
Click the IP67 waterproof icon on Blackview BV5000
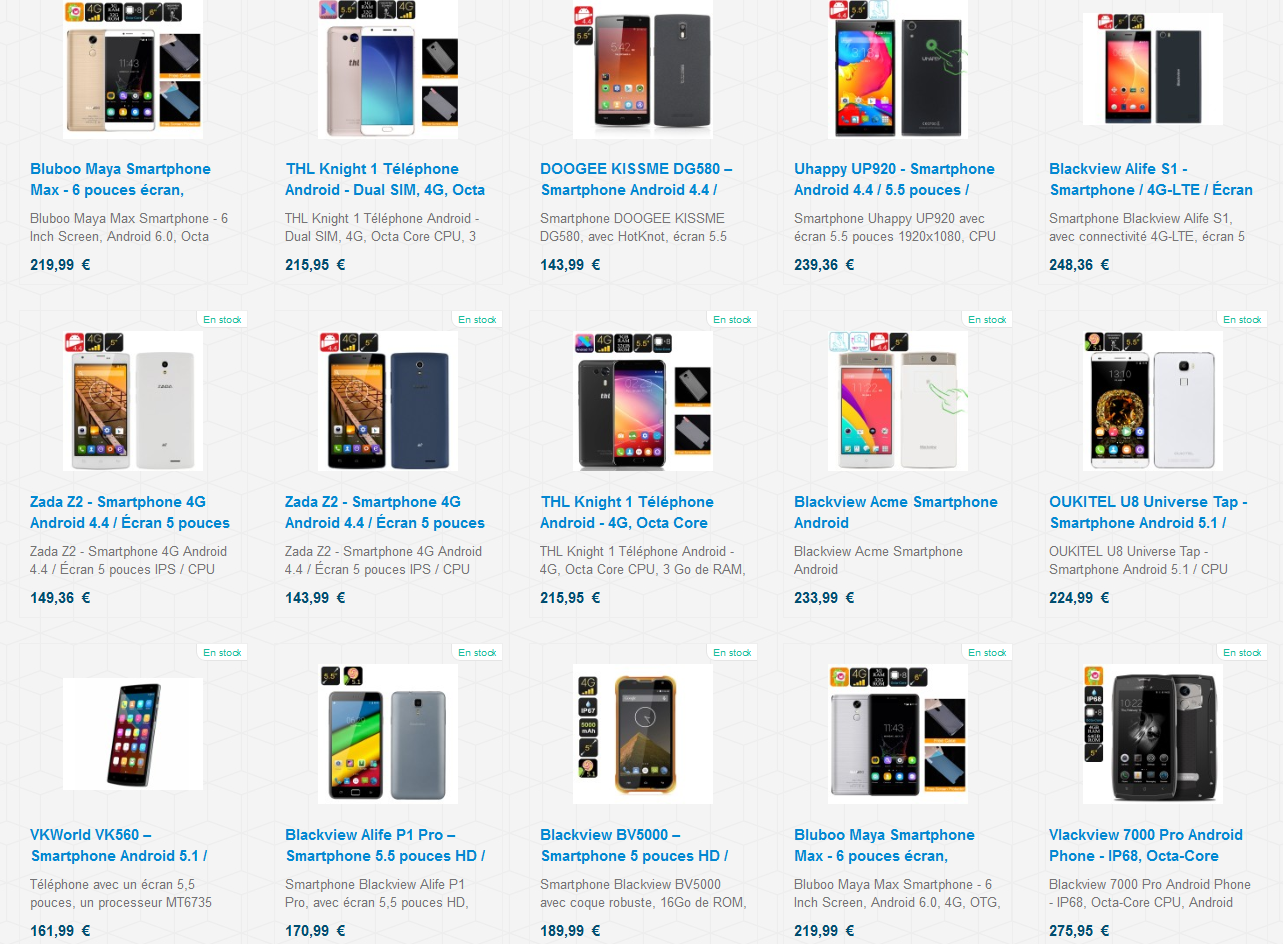(x=588, y=707)
